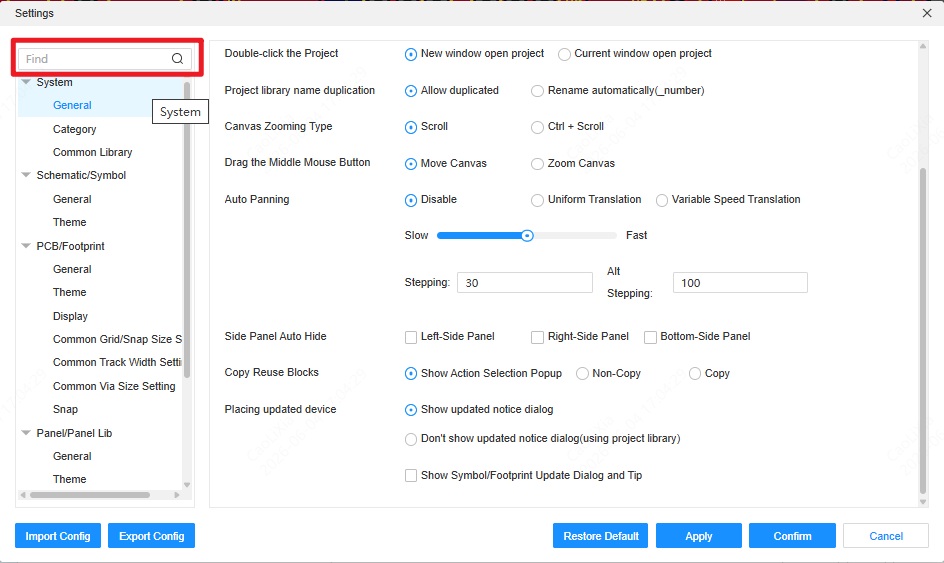The width and height of the screenshot is (944, 563).
Task: Open Theme under Panel/Panel Lib
Action: (x=69, y=479)
